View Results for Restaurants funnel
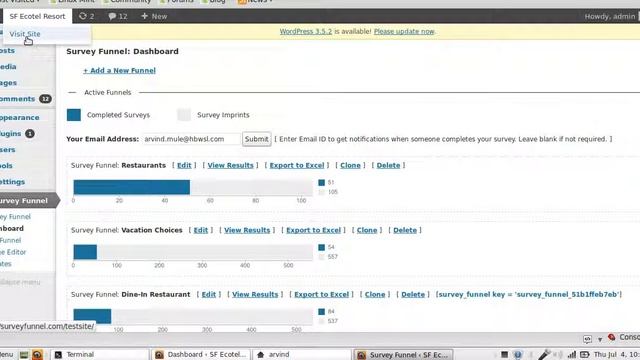The image size is (640, 360). (x=231, y=165)
